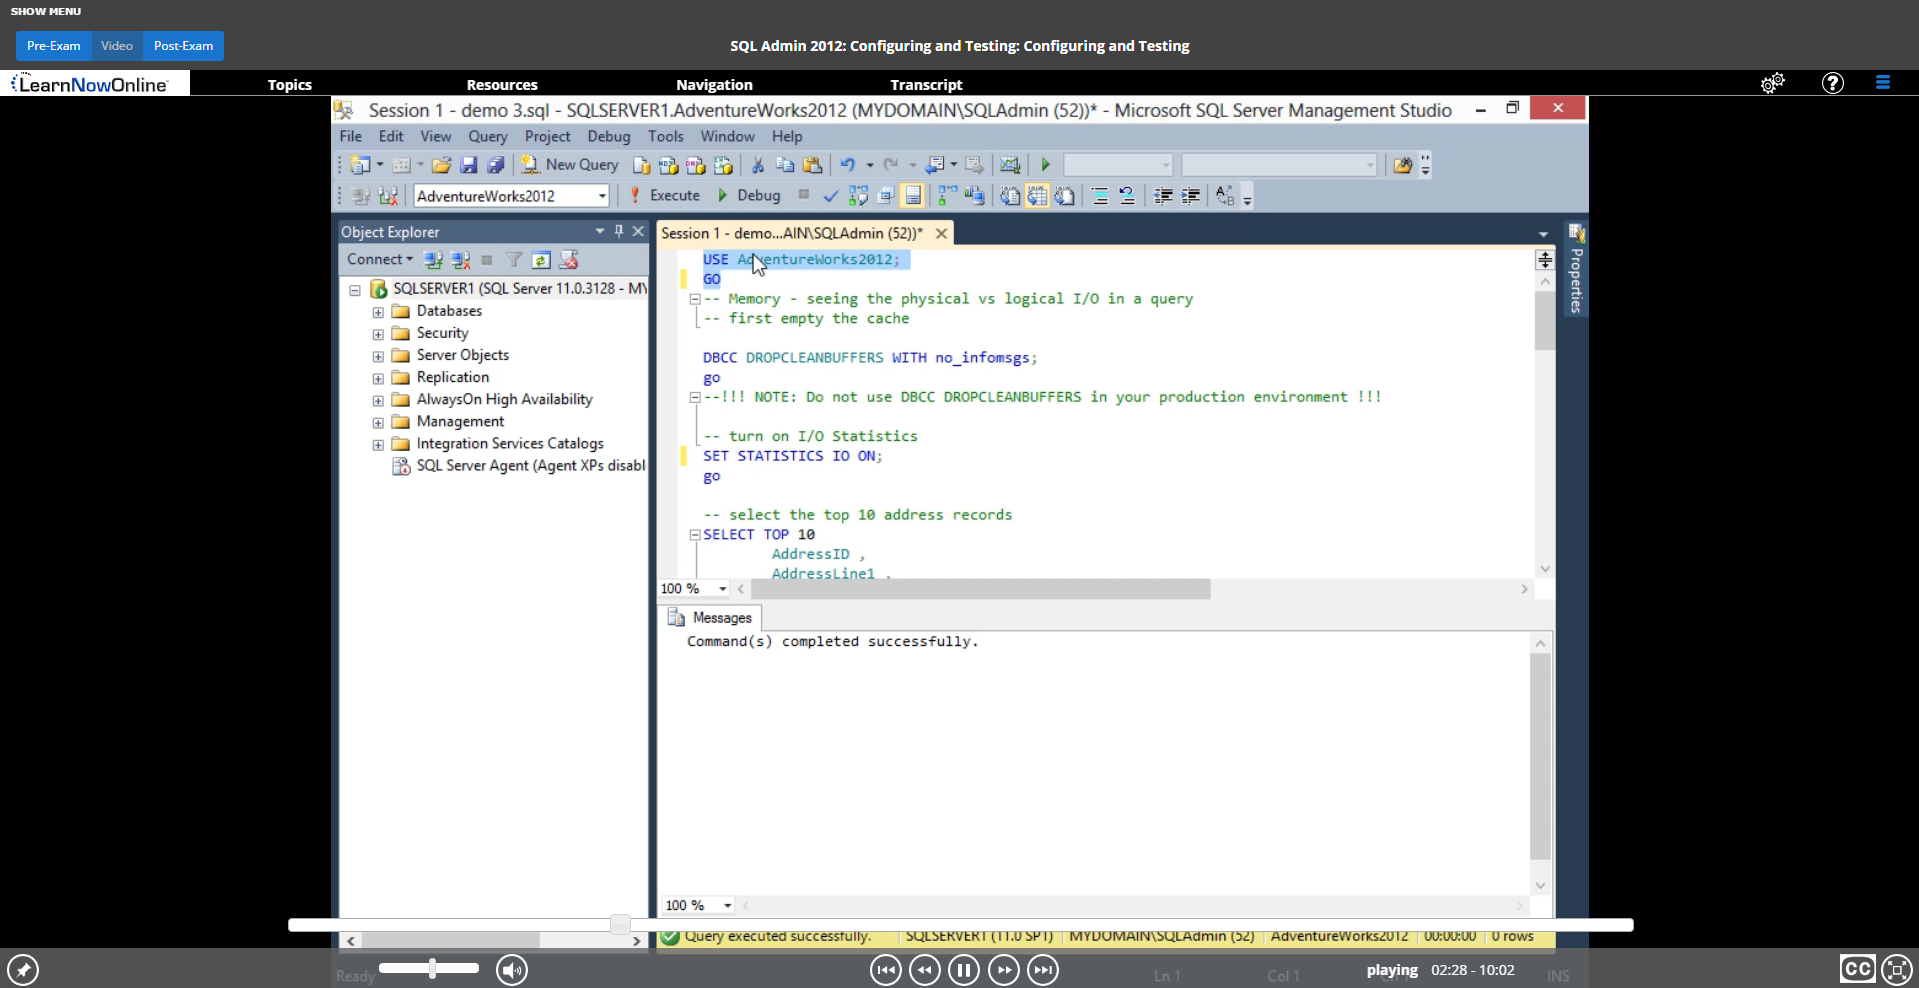Toggle the pin icon on Object Explorer
This screenshot has width=1919, height=988.
[619, 231]
